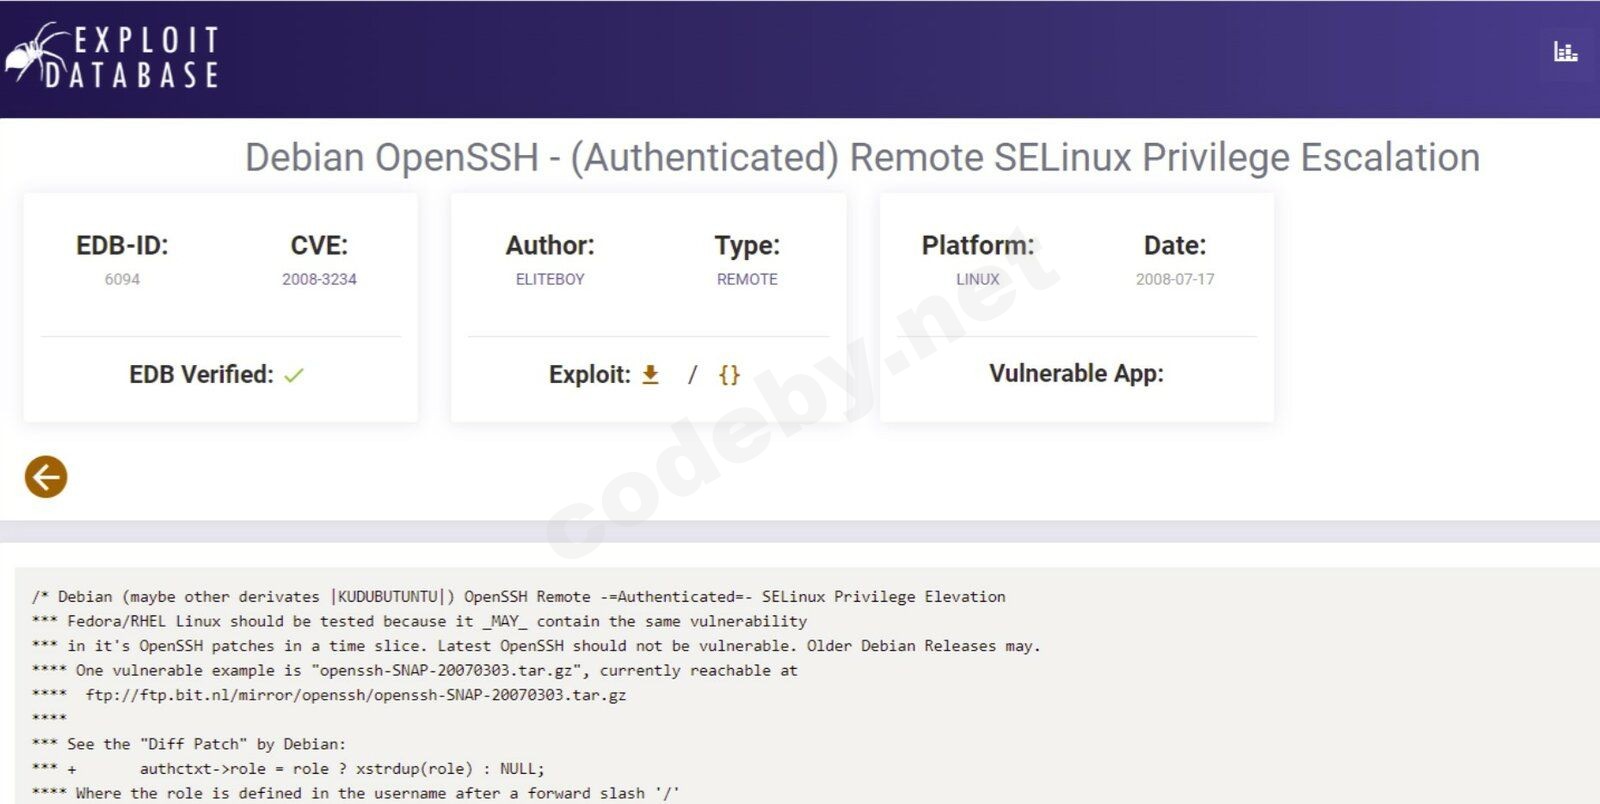Screen dimensions: 1600x804
Task: Filter by REMOTE exploit type
Action: tap(747, 279)
